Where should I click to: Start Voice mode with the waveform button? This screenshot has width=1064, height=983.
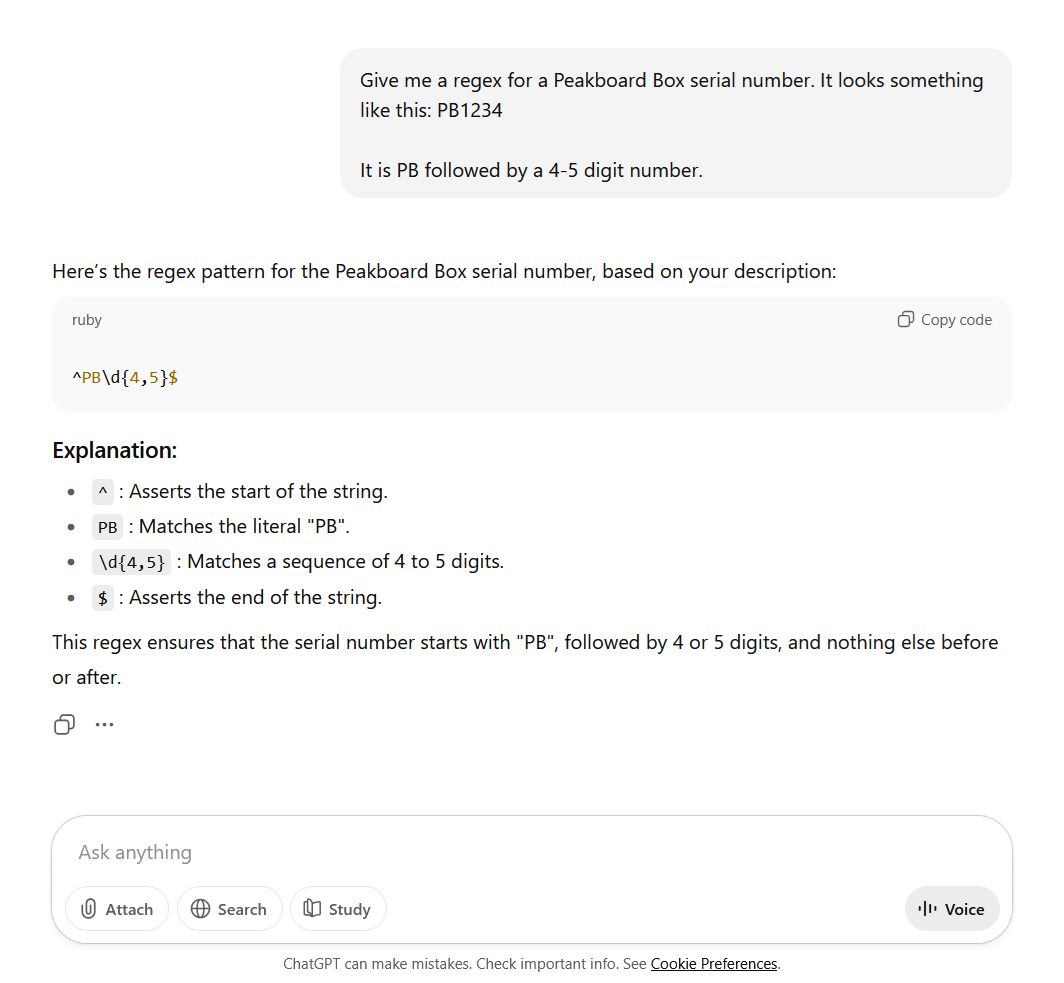coord(951,909)
